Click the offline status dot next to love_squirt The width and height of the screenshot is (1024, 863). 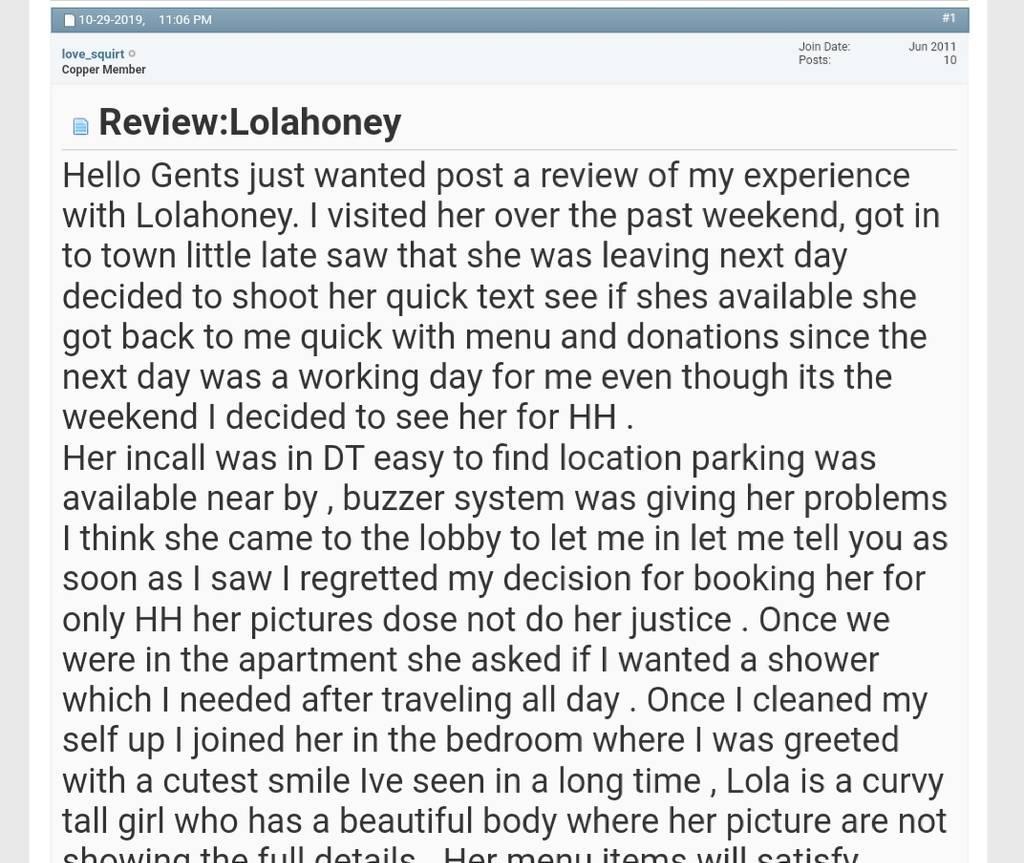tap(132, 54)
